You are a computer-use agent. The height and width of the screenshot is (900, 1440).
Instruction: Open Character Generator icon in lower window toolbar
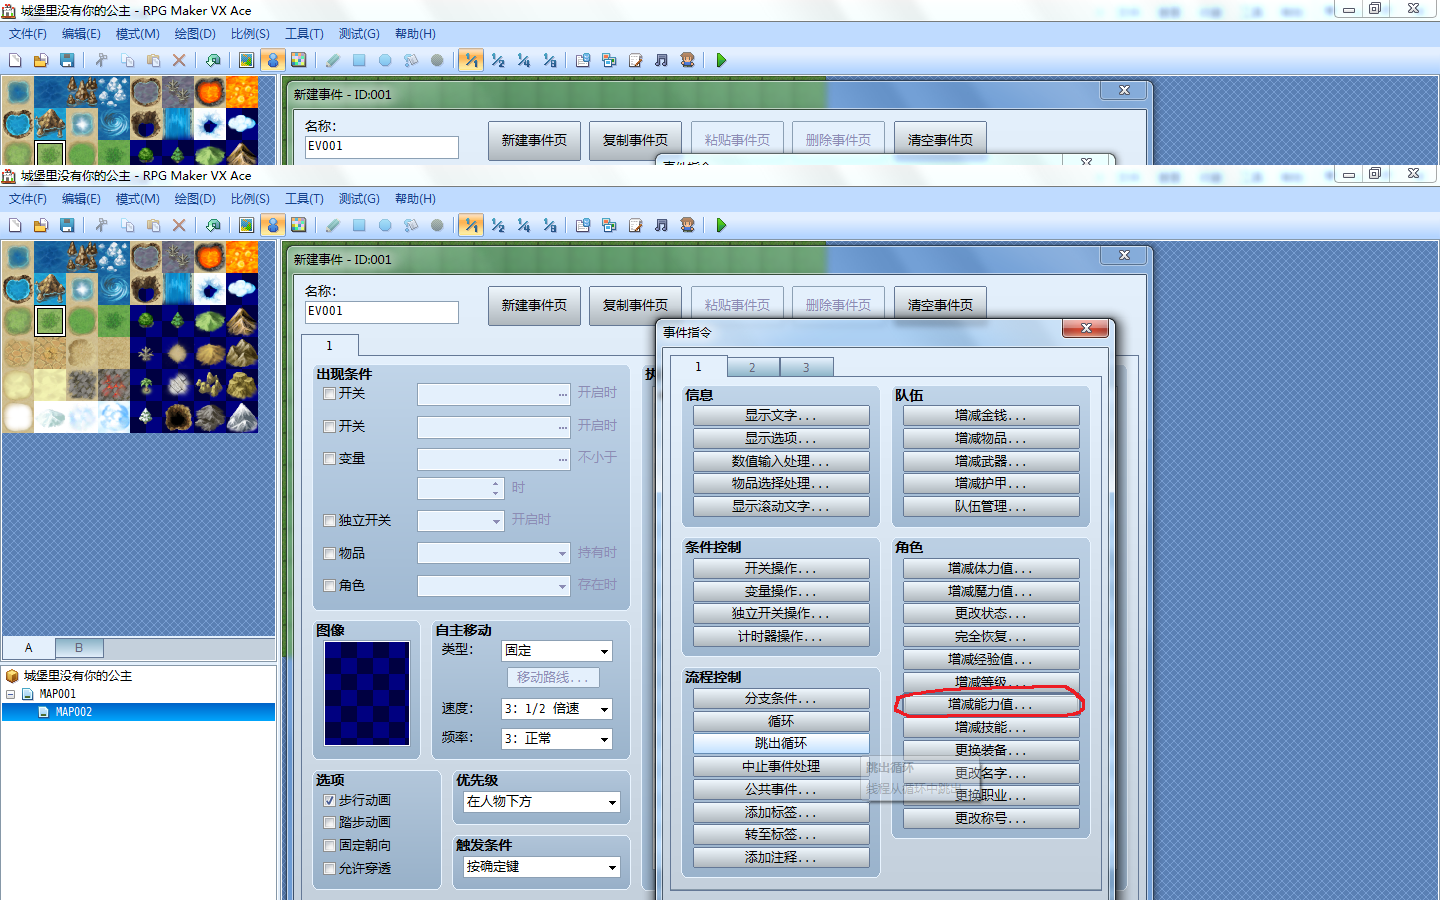(687, 226)
